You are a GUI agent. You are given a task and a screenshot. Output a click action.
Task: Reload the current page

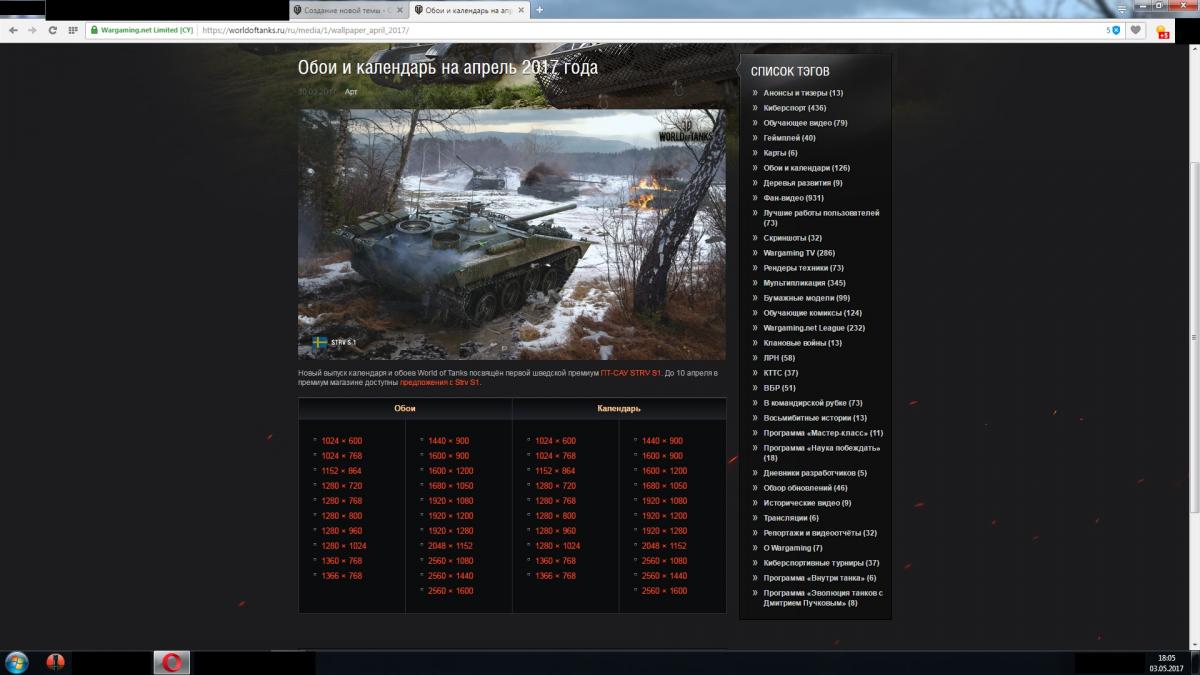point(52,30)
